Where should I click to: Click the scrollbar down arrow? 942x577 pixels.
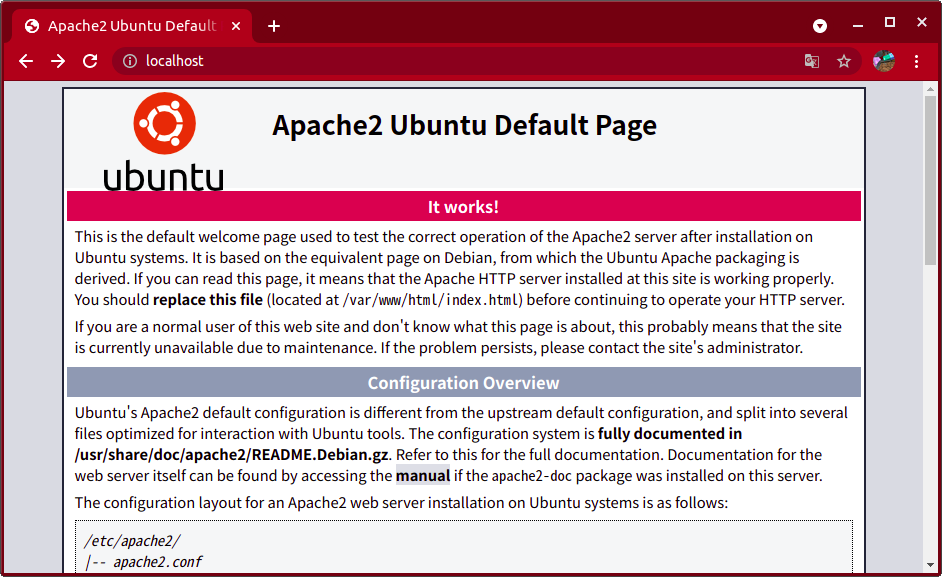pos(930,565)
